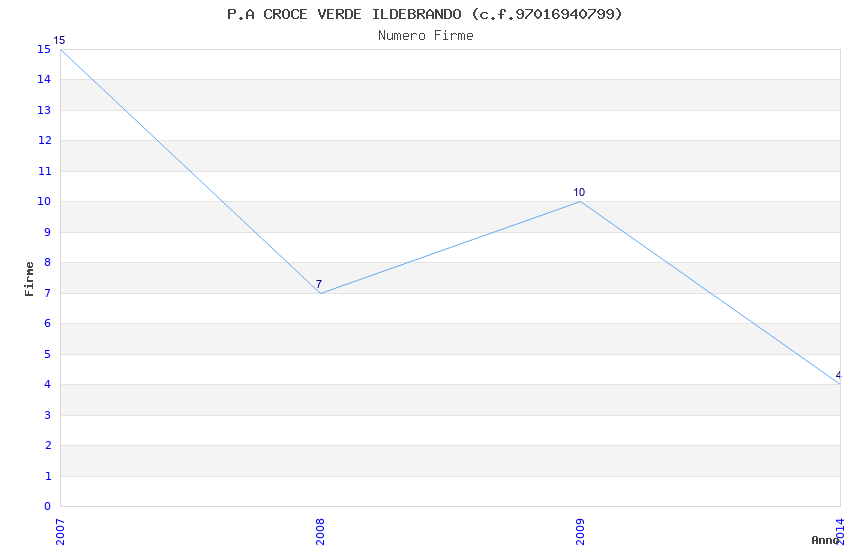Click the 2009 x-axis year label

point(580,532)
